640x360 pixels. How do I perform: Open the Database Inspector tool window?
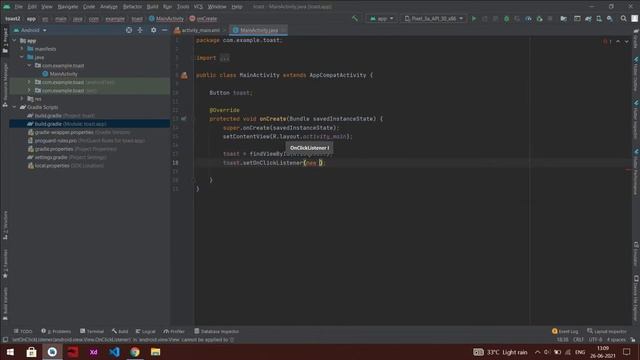click(217, 331)
